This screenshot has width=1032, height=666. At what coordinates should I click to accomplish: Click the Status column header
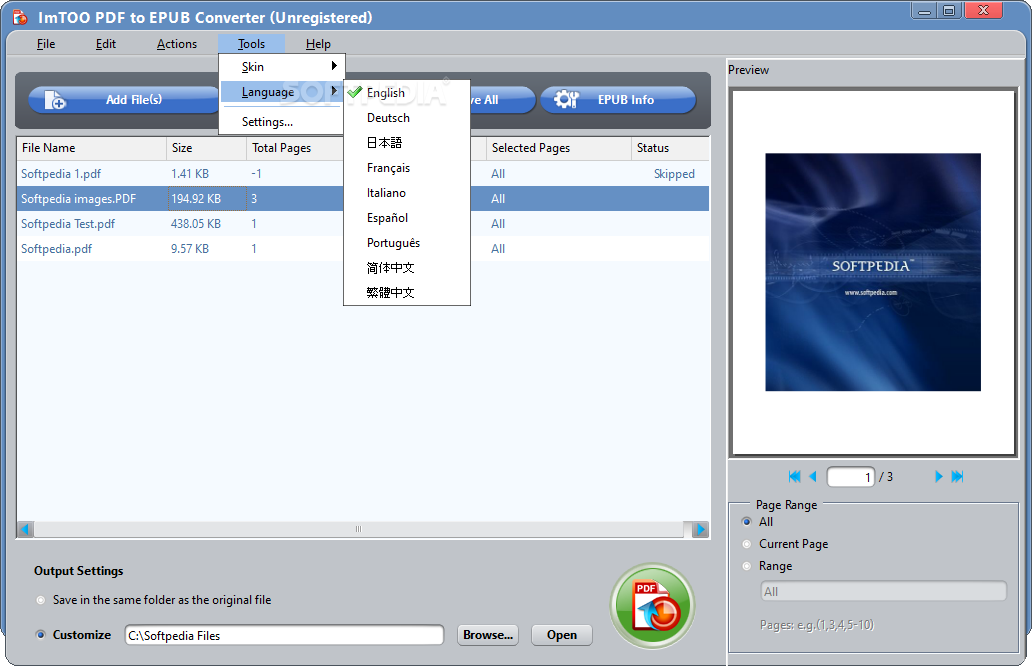[670, 148]
